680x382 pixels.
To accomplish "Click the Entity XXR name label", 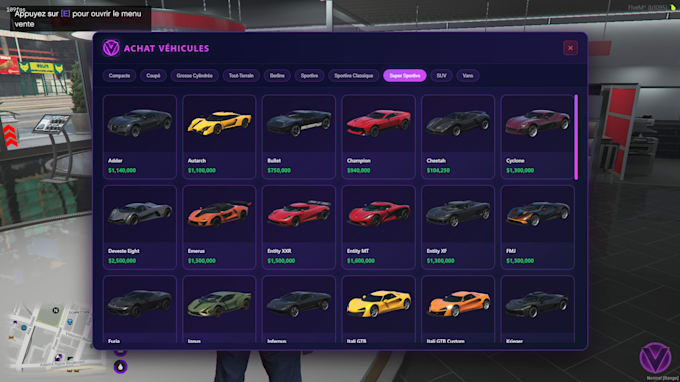I will [279, 251].
